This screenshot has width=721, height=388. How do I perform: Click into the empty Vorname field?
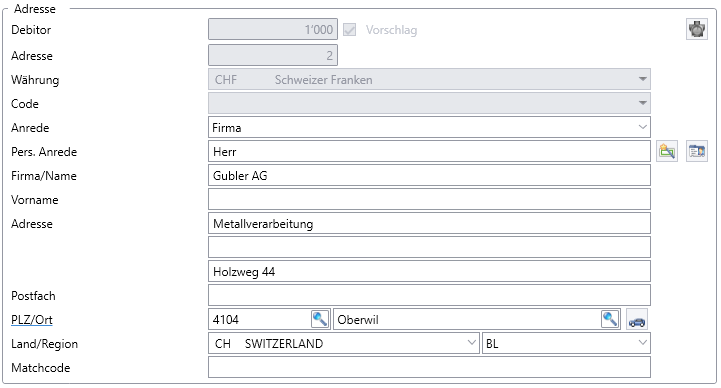coord(429,200)
